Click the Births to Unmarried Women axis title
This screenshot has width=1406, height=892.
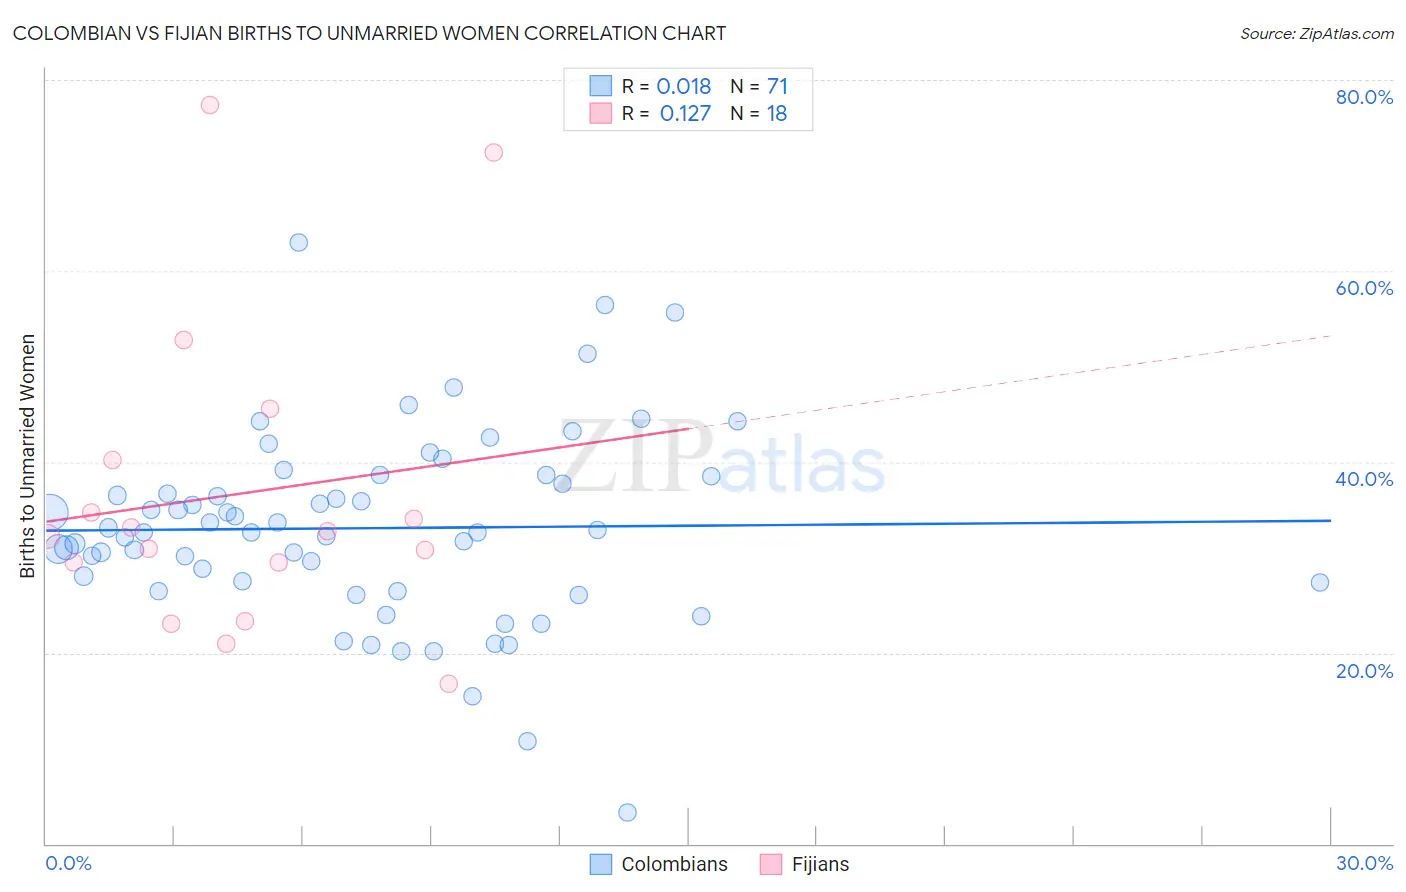(x=27, y=456)
